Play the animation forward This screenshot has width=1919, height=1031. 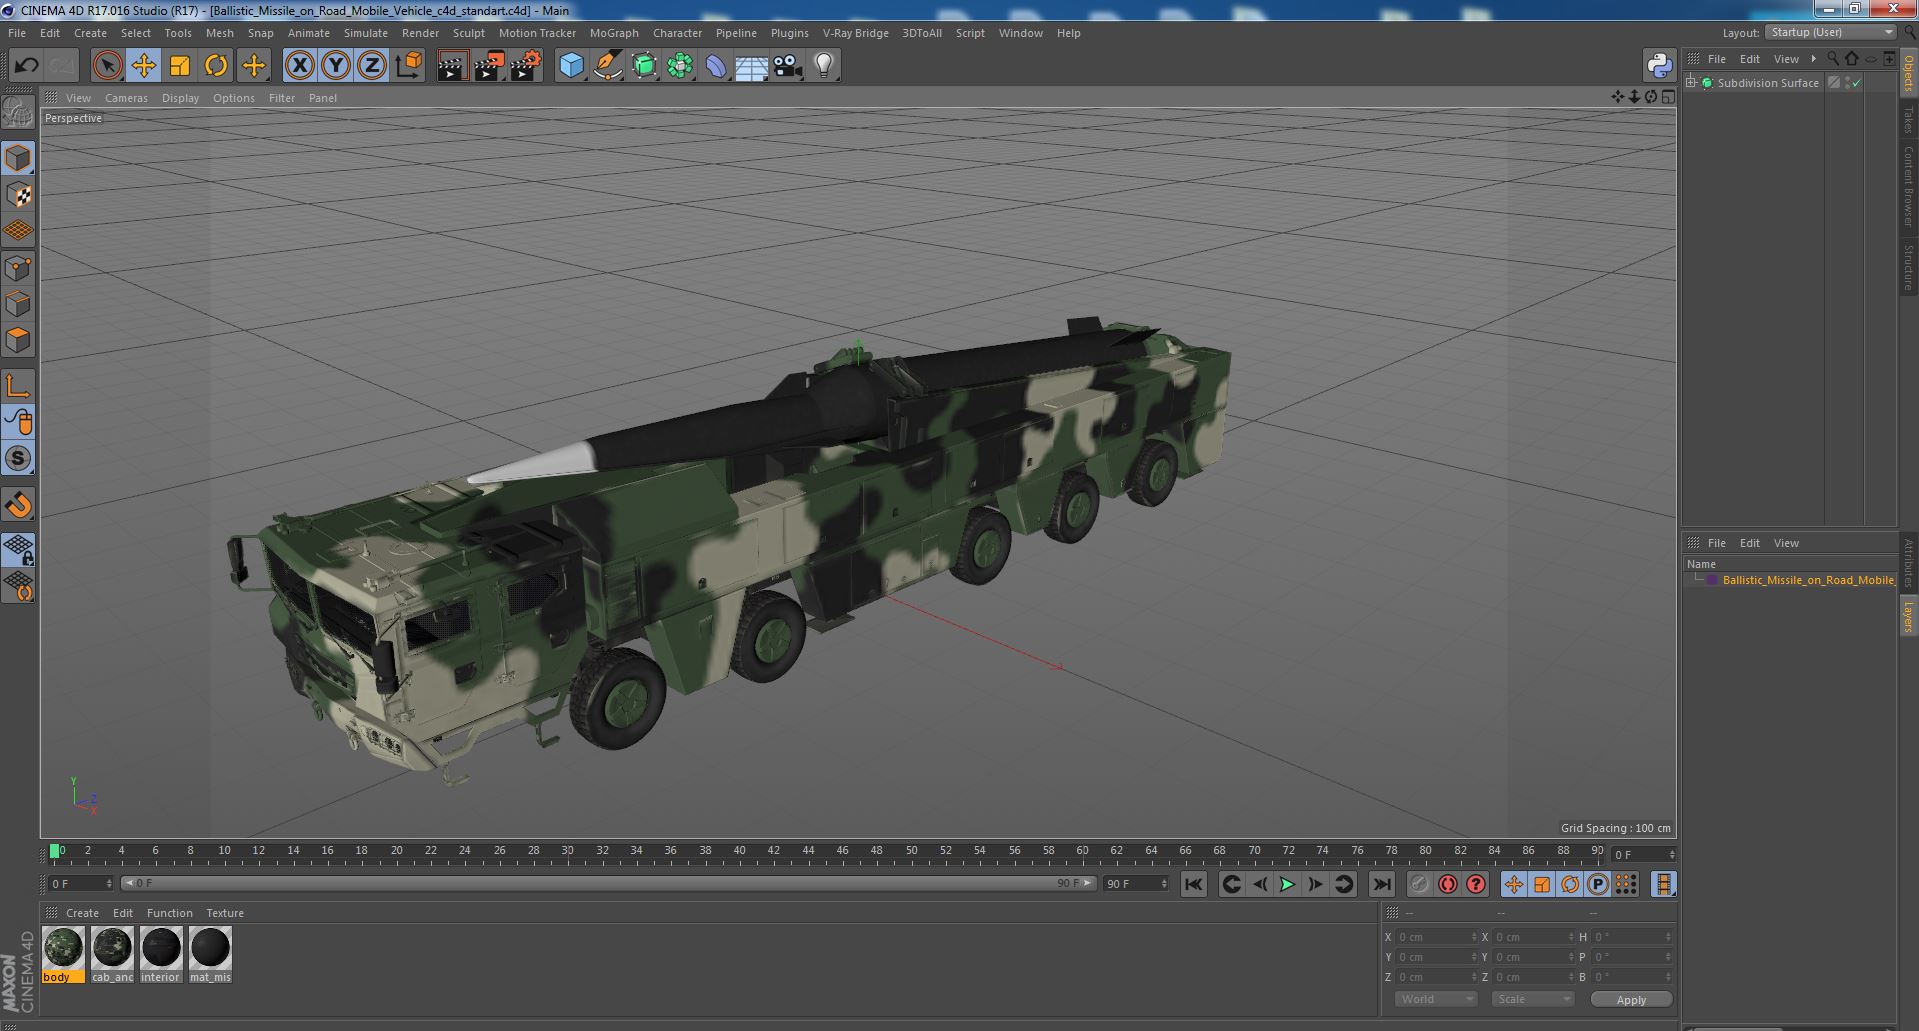point(1287,884)
